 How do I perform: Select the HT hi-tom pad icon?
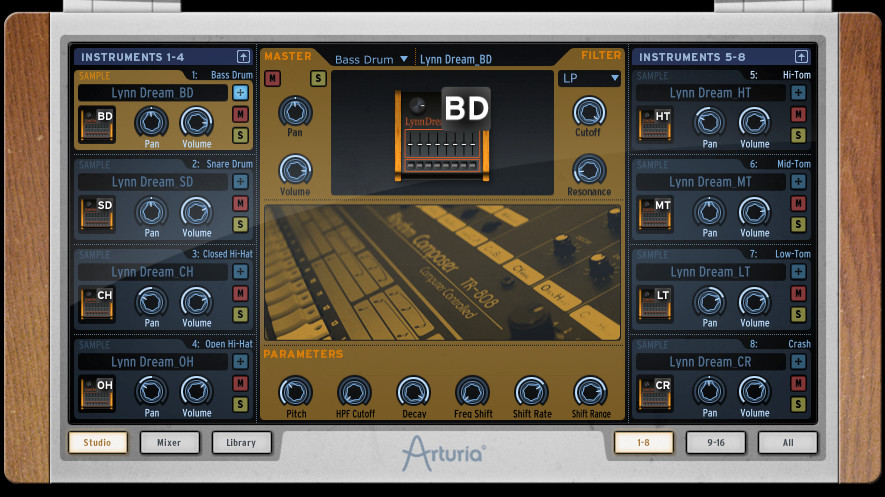point(655,125)
